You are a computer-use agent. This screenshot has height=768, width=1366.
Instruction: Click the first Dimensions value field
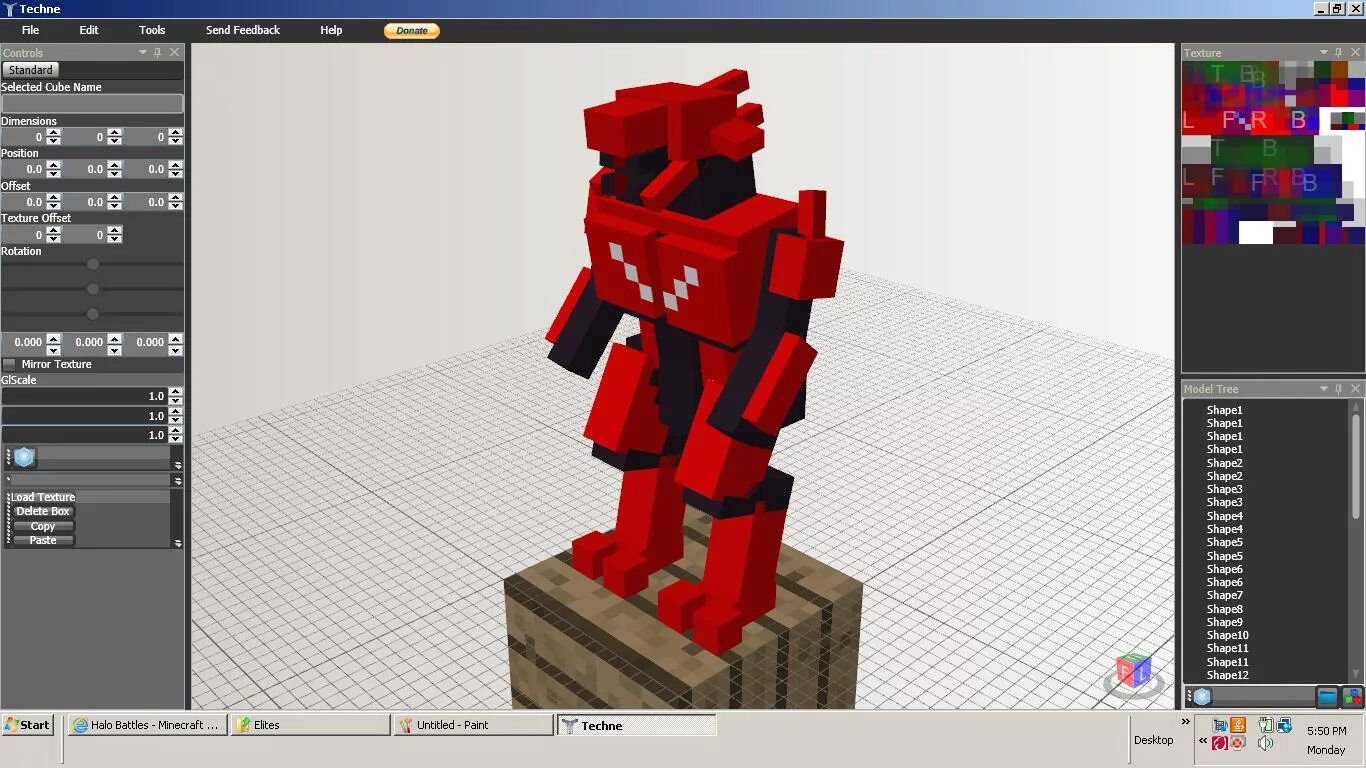(x=23, y=137)
